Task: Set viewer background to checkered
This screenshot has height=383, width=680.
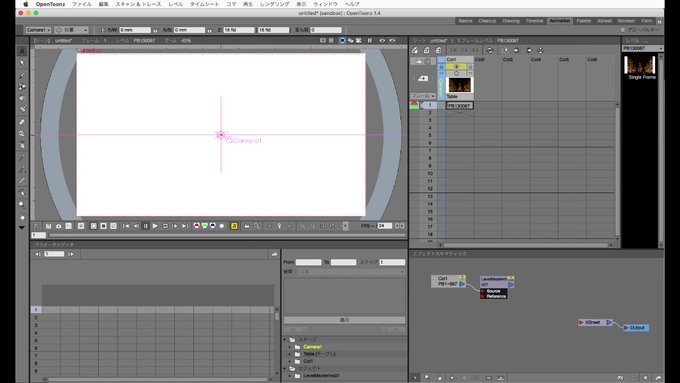Action: pyautogui.click(x=113, y=226)
